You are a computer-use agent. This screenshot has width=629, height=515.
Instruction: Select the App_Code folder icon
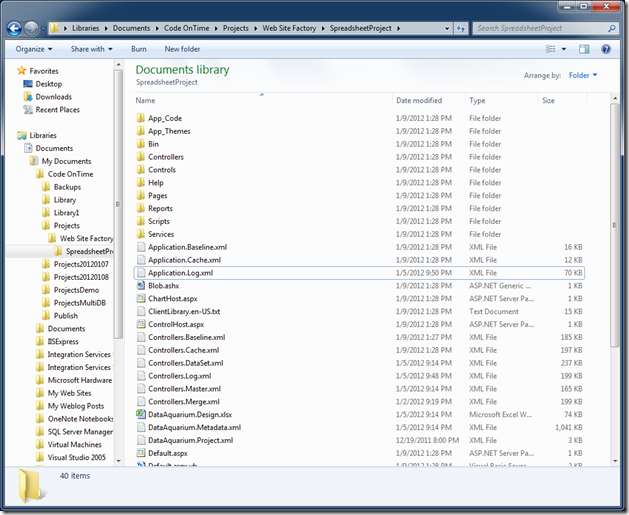click(140, 118)
